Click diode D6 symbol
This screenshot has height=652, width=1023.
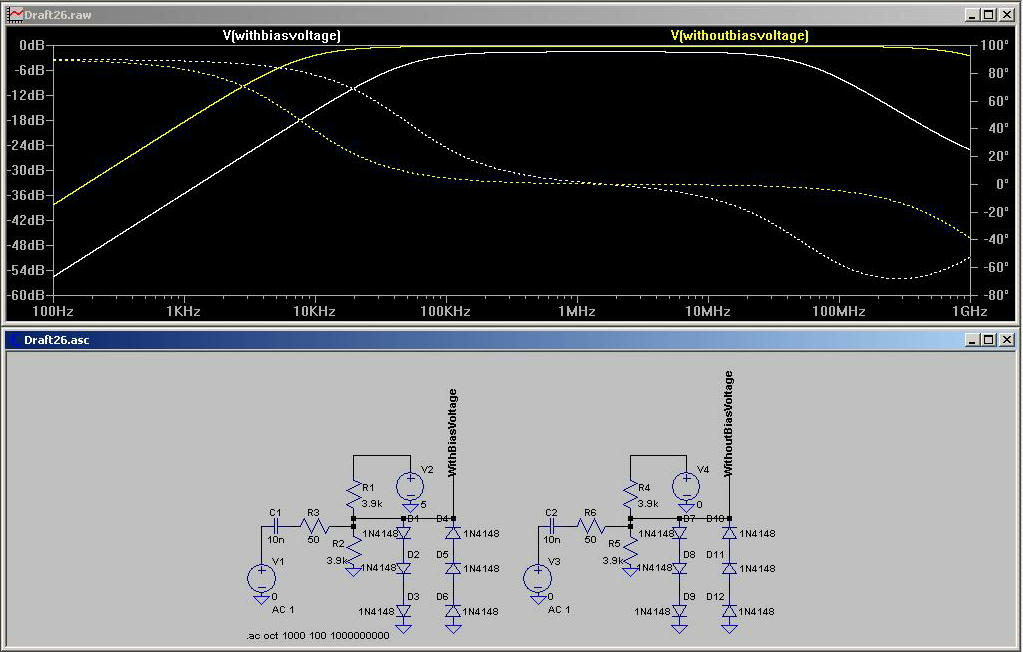(x=453, y=612)
